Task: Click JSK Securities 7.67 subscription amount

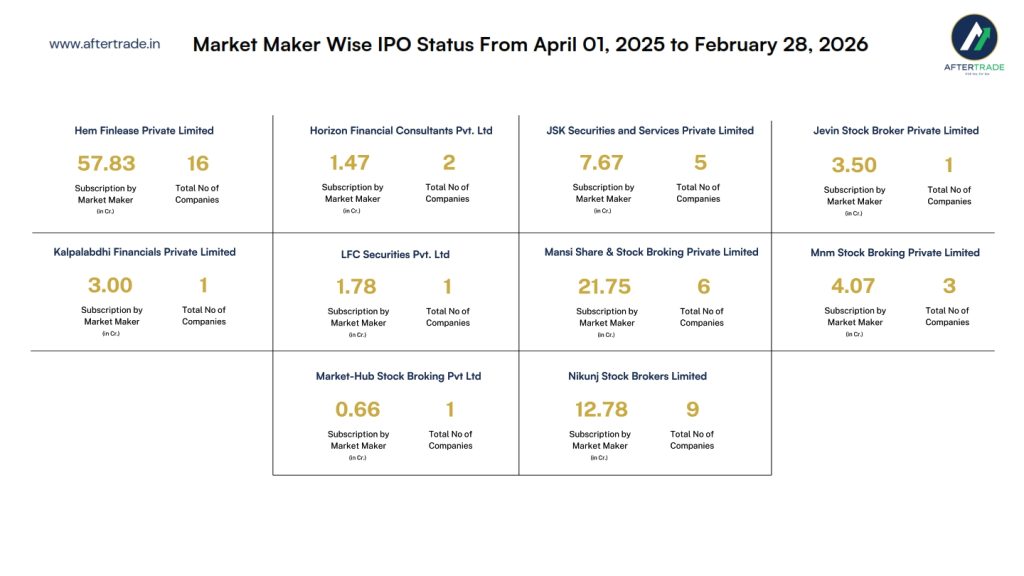Action: (x=601, y=163)
